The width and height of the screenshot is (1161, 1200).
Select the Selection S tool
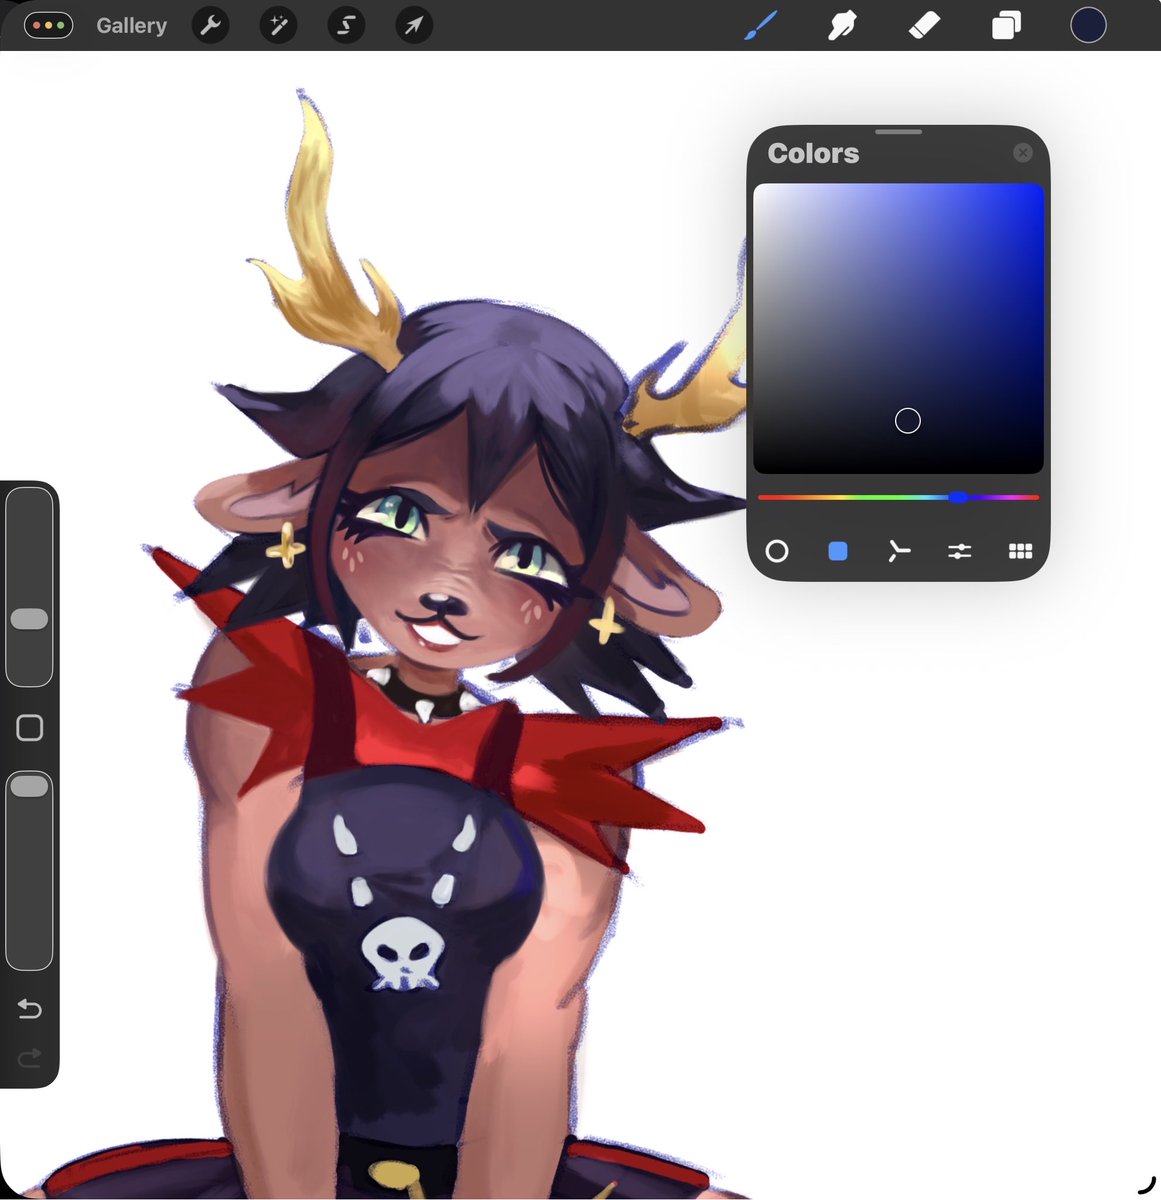(x=346, y=26)
